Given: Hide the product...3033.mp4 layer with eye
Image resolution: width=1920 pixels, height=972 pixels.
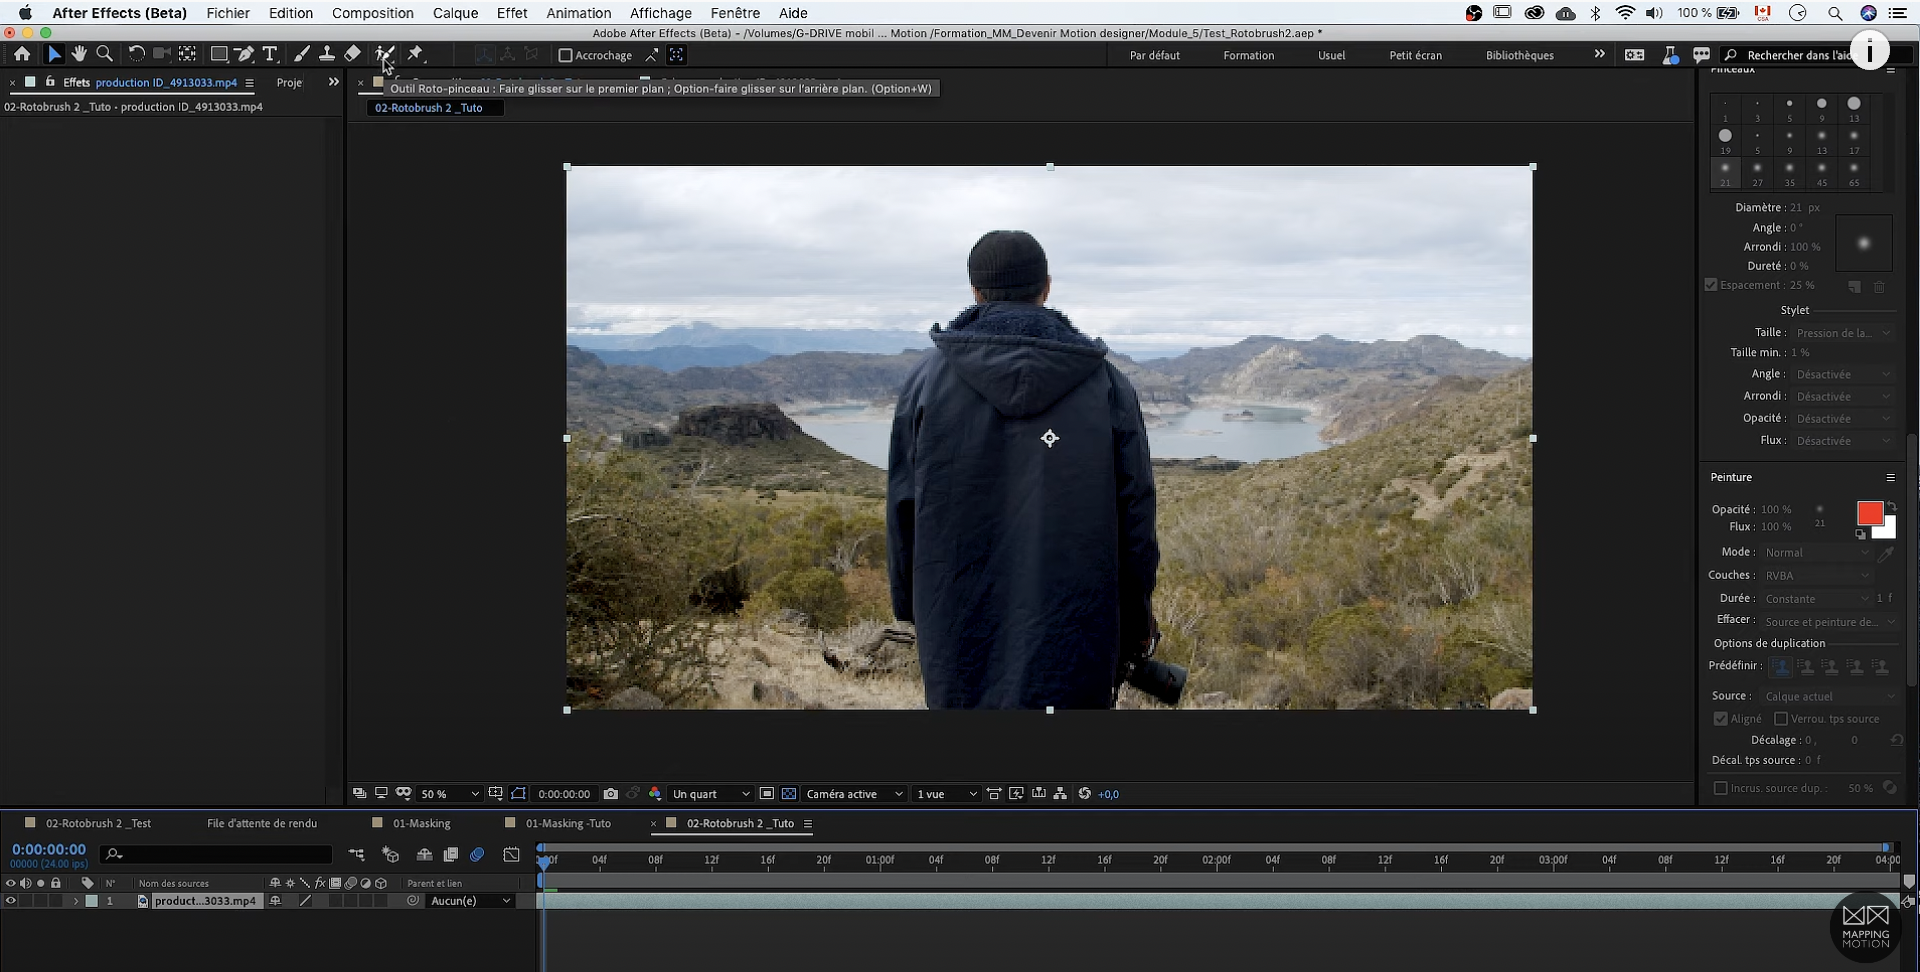Looking at the screenshot, I should click(11, 901).
